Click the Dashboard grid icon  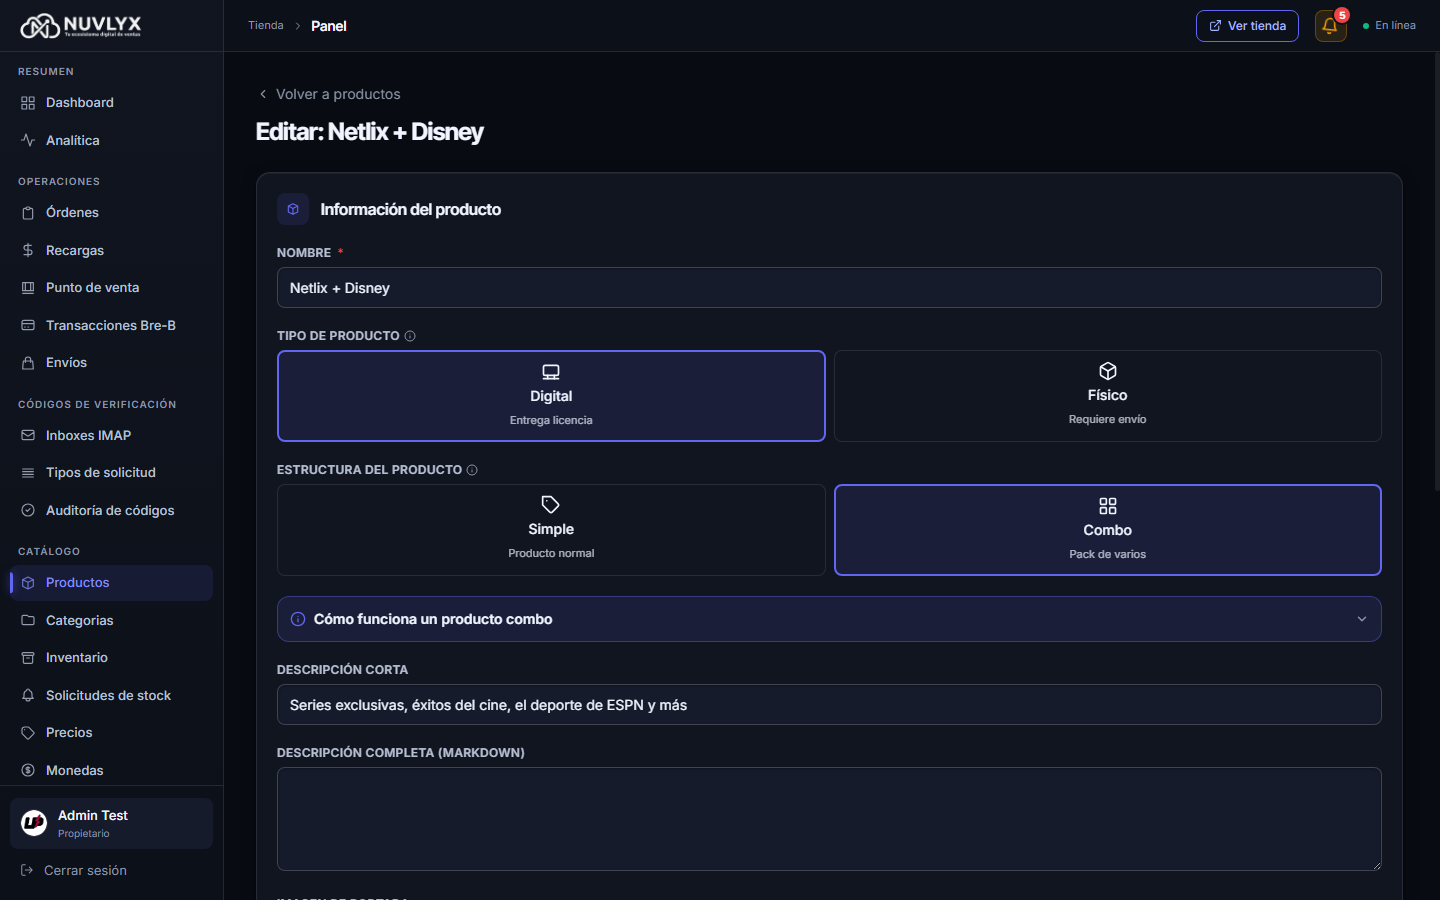(28, 103)
